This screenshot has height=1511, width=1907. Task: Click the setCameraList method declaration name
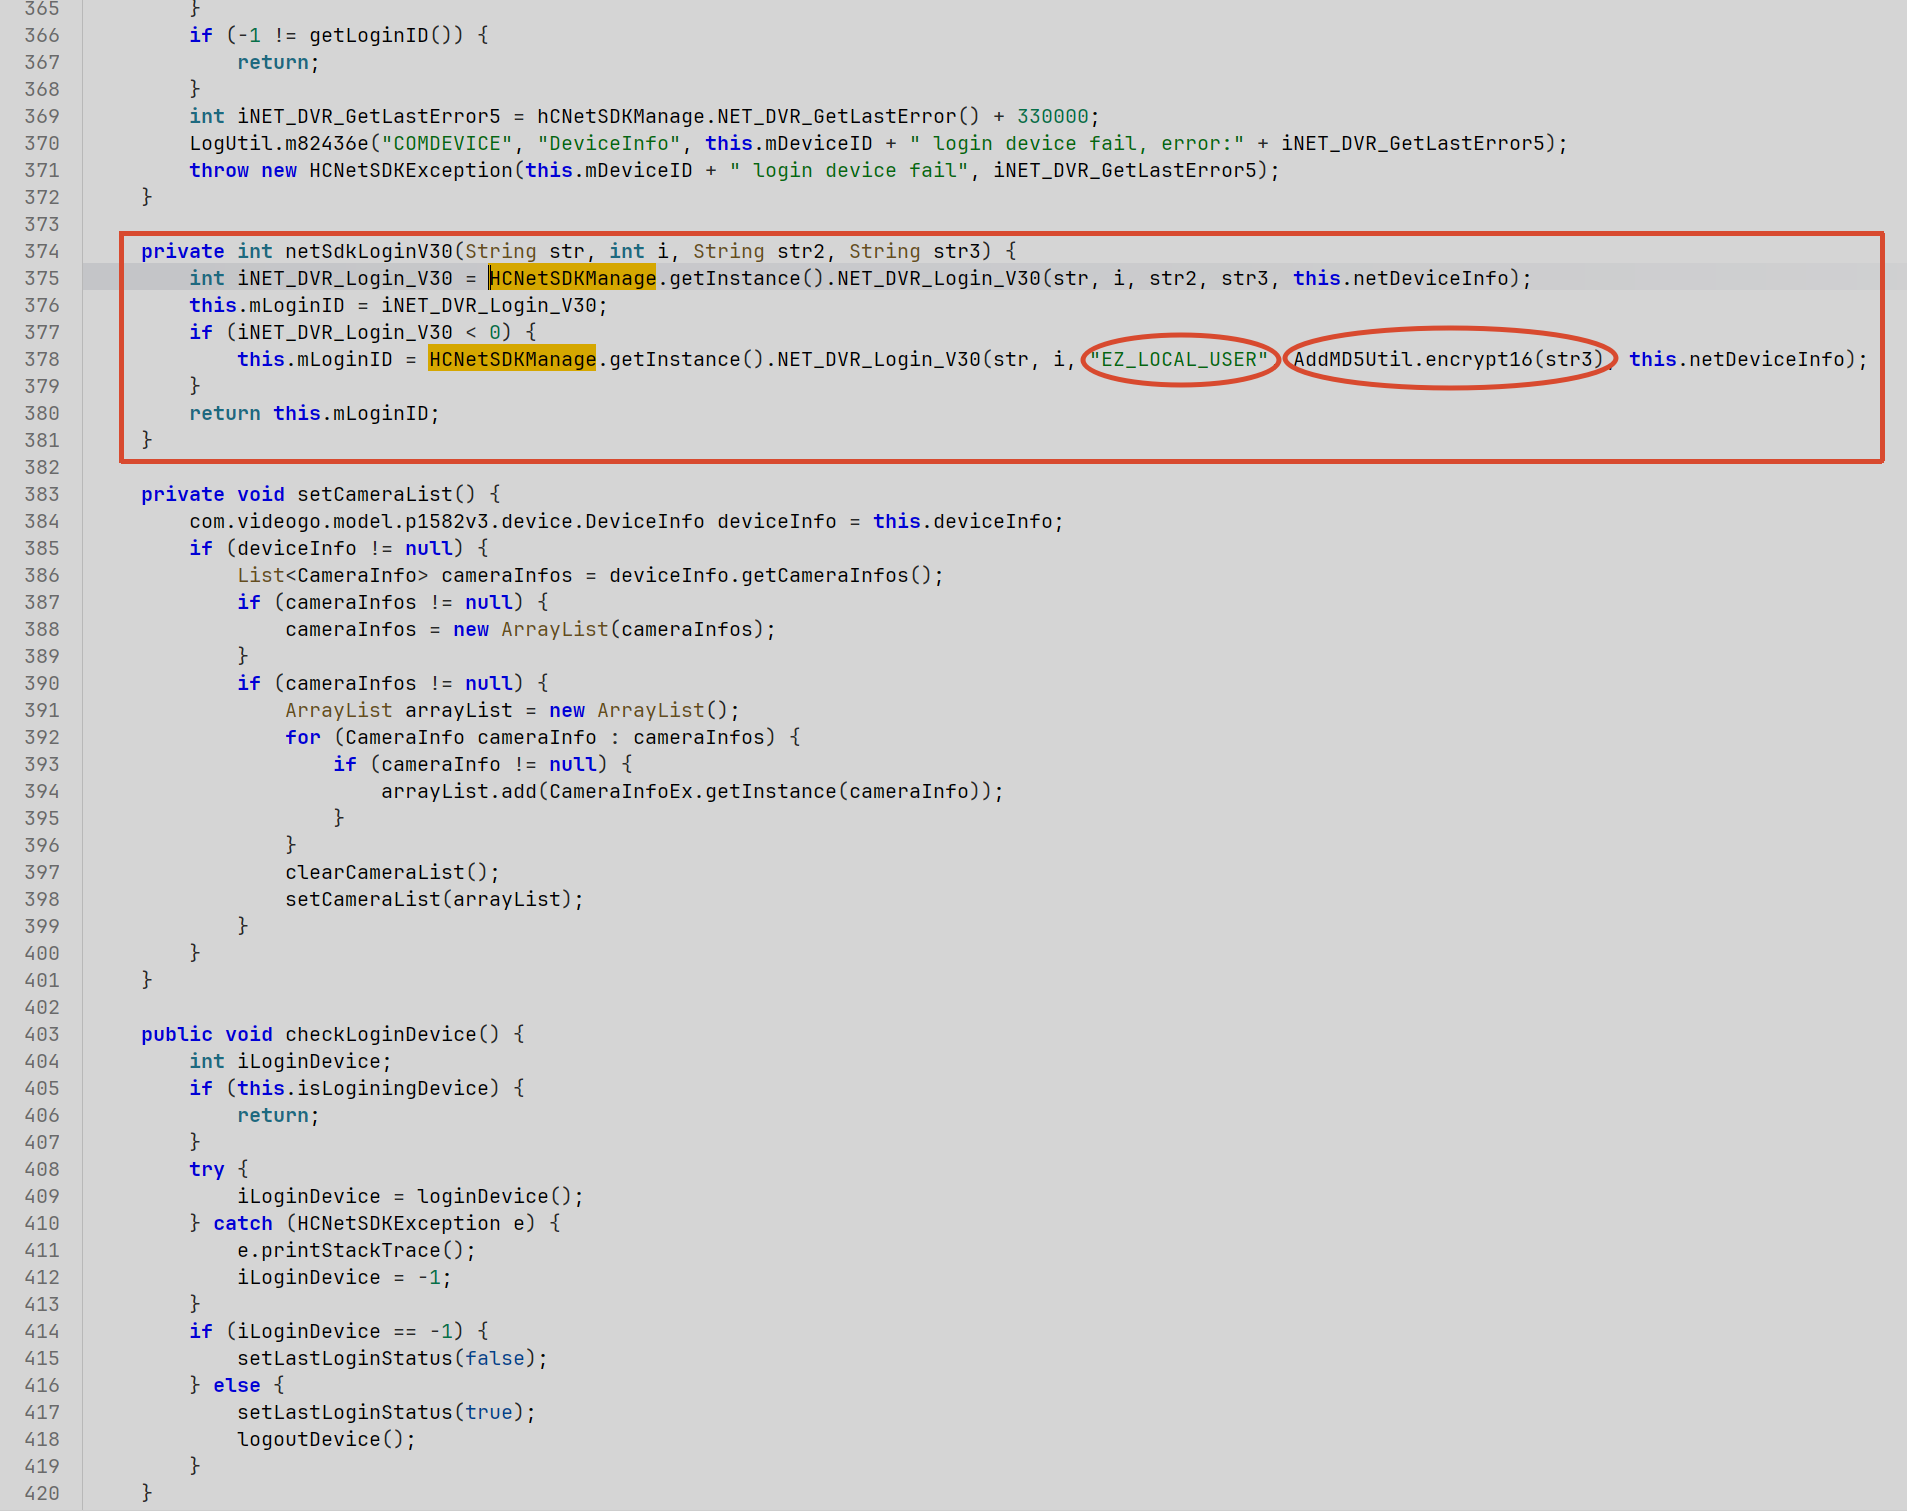(x=375, y=494)
